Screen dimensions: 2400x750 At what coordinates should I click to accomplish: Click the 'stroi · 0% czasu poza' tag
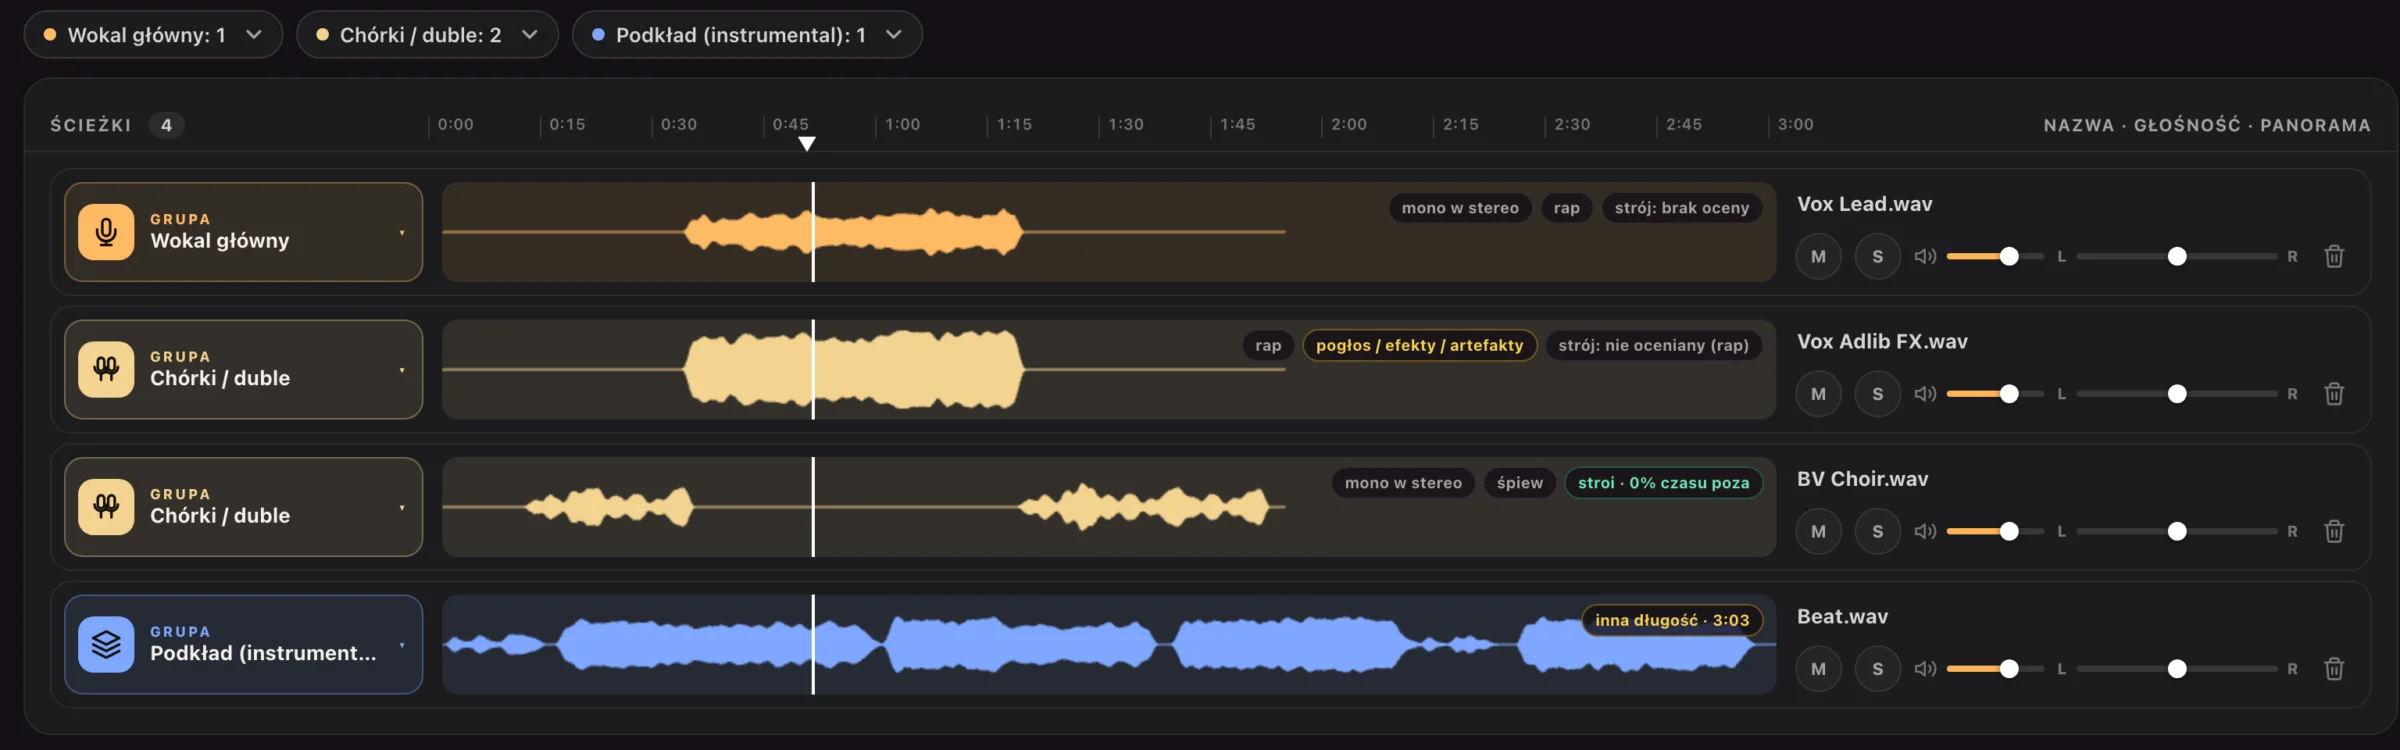pyautogui.click(x=1663, y=483)
